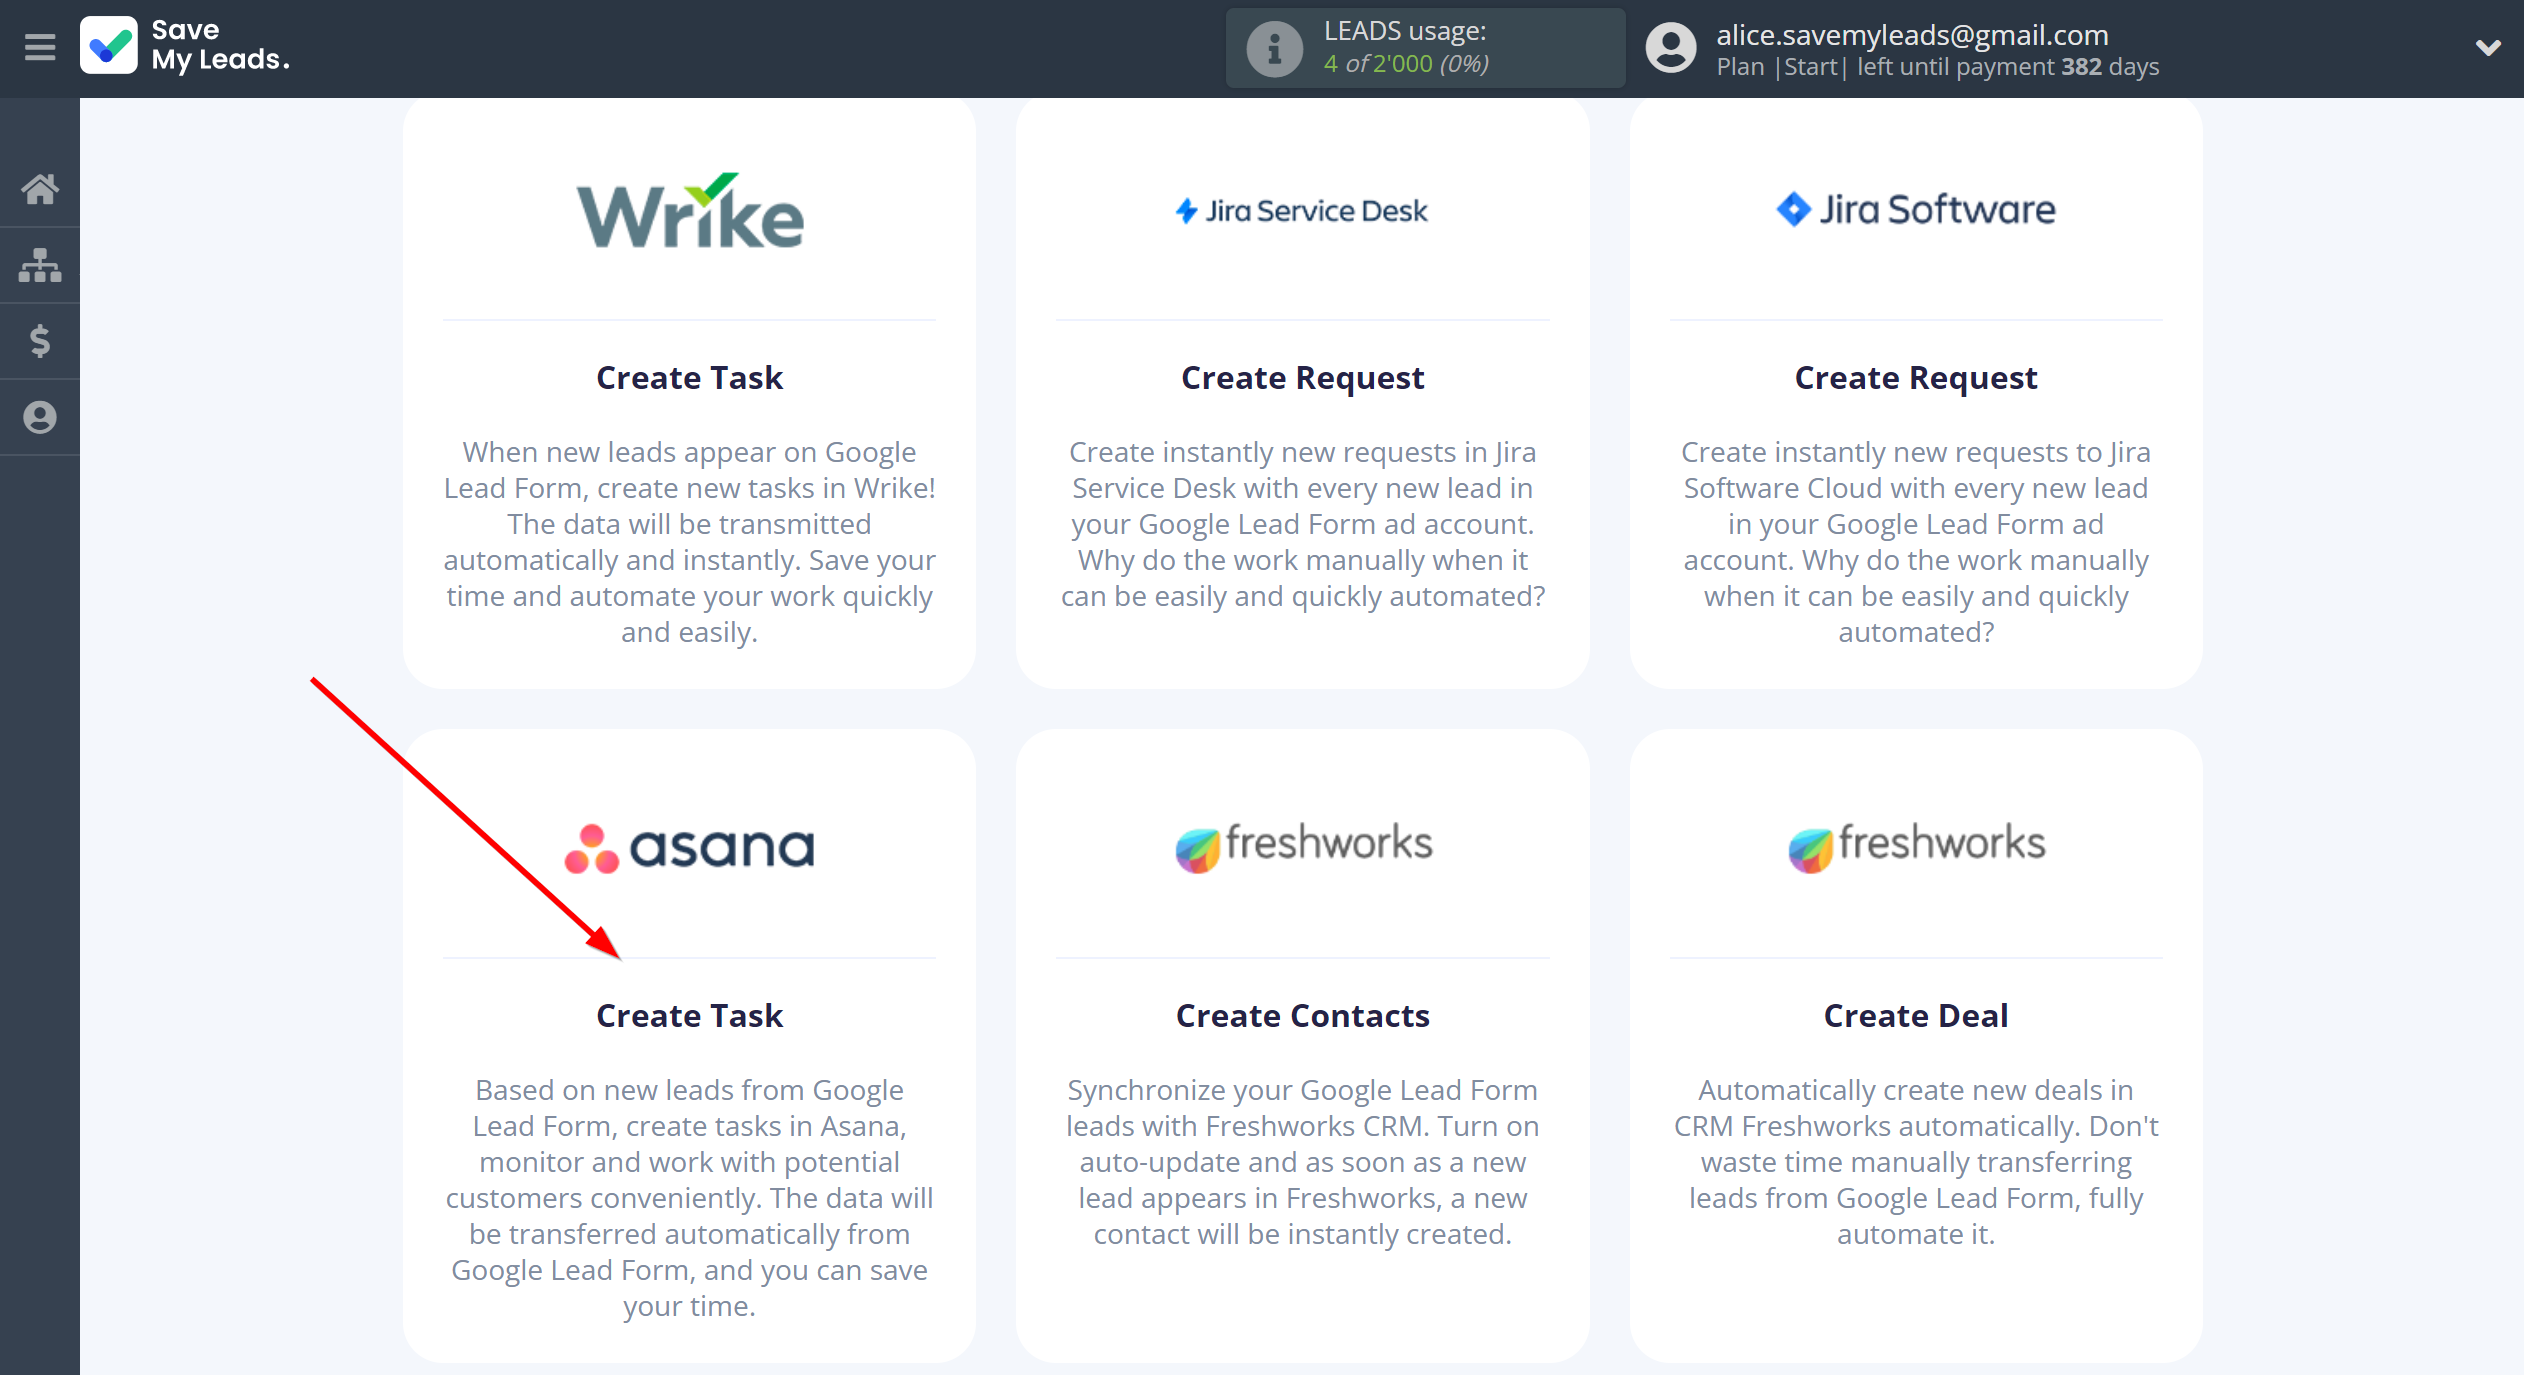
Task: Click Jira Service Desk description text
Action: [1302, 524]
